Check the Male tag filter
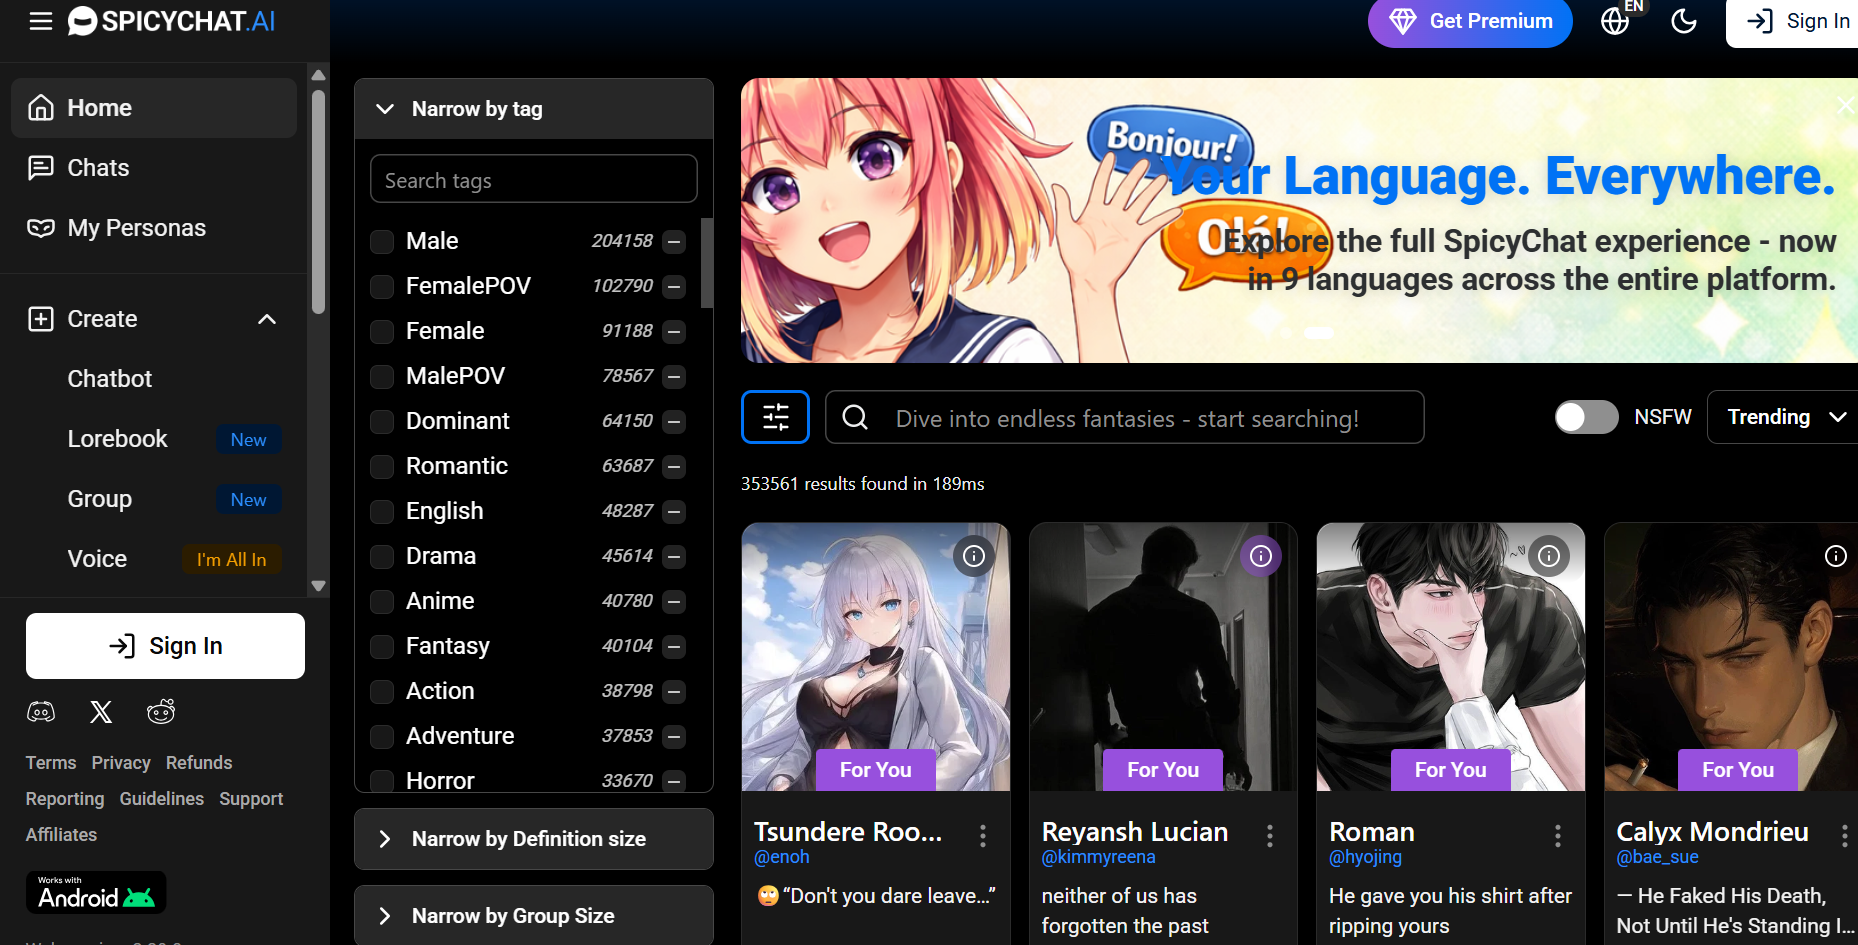 (x=381, y=241)
